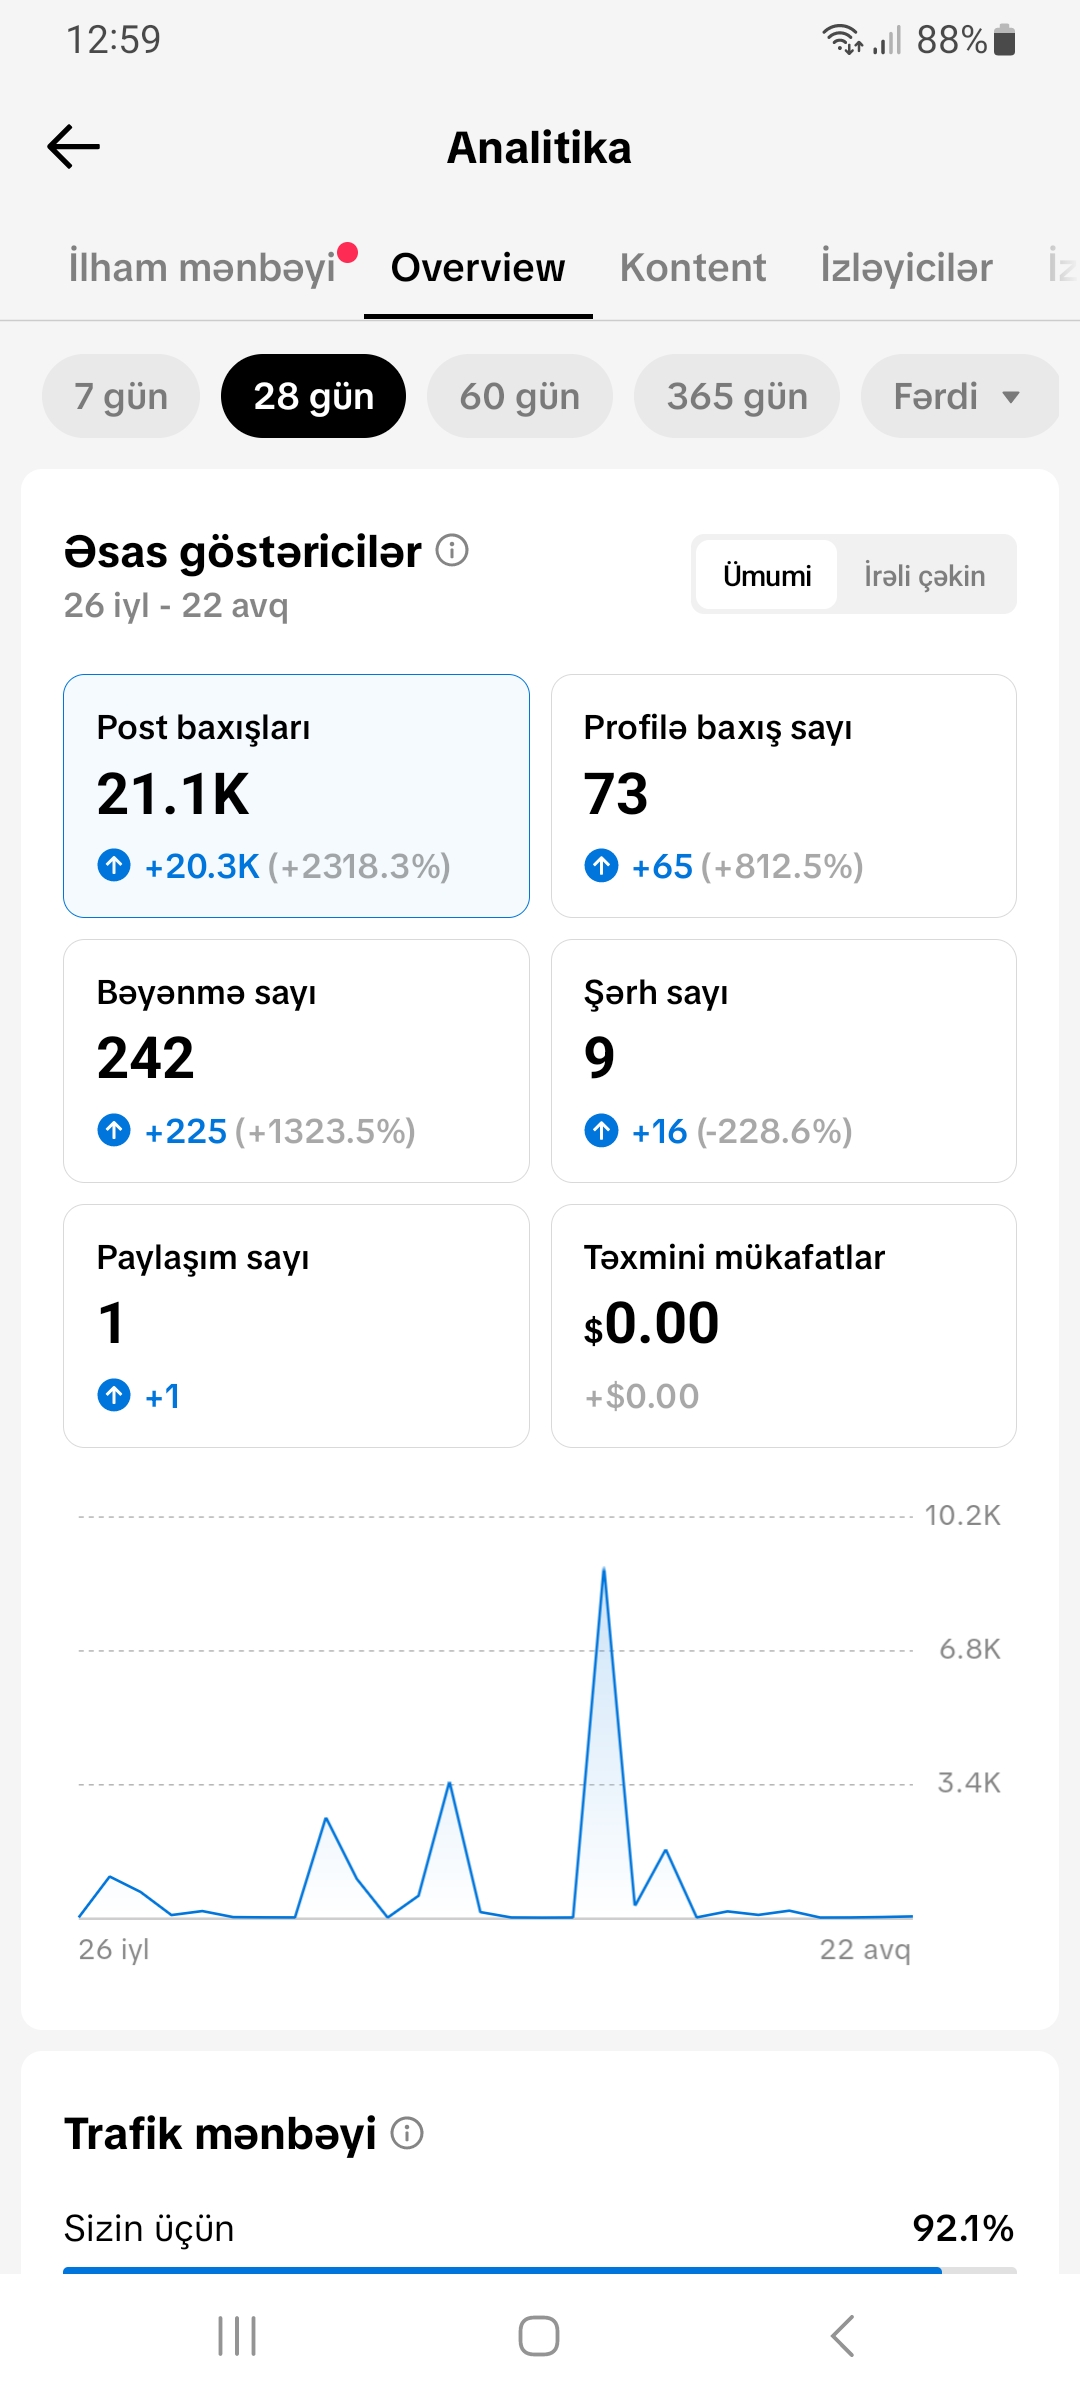The image size is (1080, 2400).
Task: Tap the up-arrow icon under Bəyənmə sayı
Action: click(x=114, y=1130)
